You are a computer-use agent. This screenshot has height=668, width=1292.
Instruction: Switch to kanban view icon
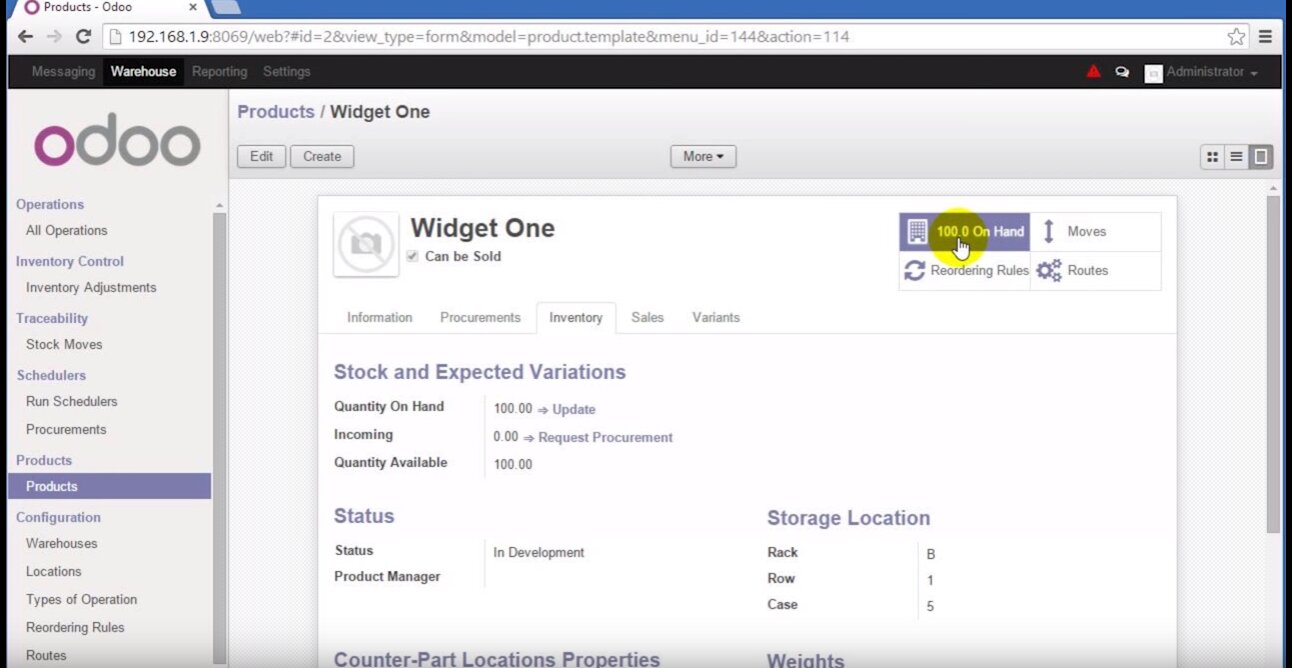(x=1212, y=156)
